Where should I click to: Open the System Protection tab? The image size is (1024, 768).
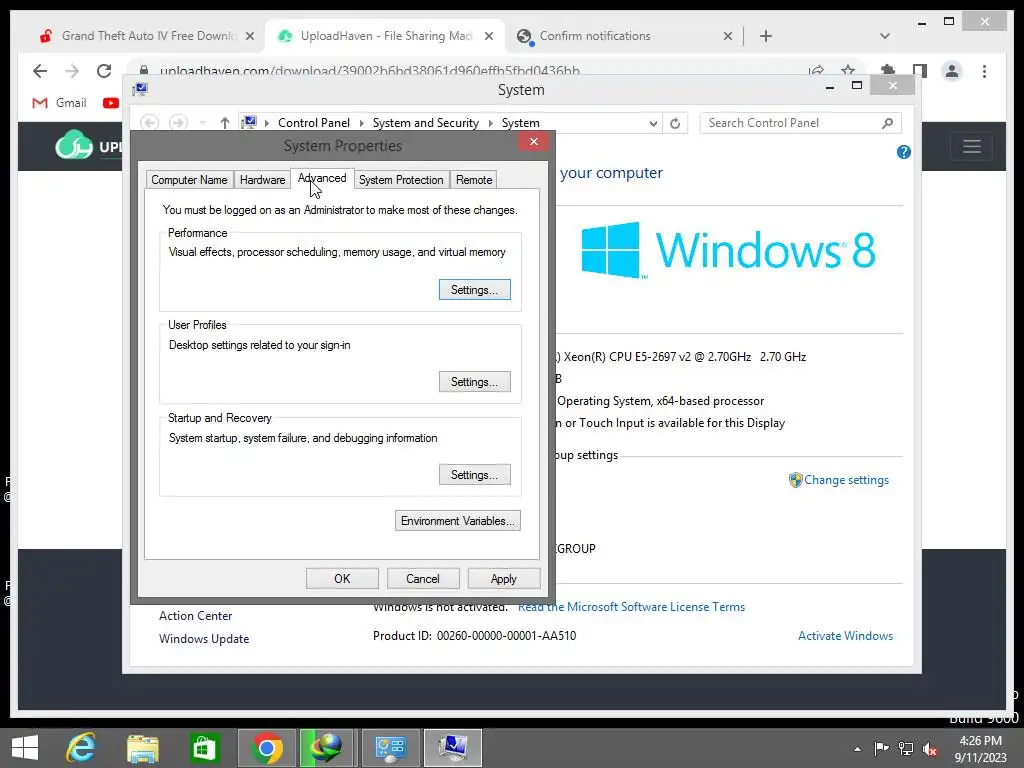point(401,180)
